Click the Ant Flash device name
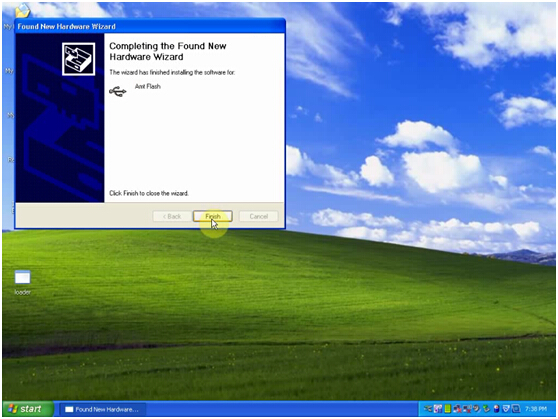The height and width of the screenshot is (419, 558). point(148,87)
